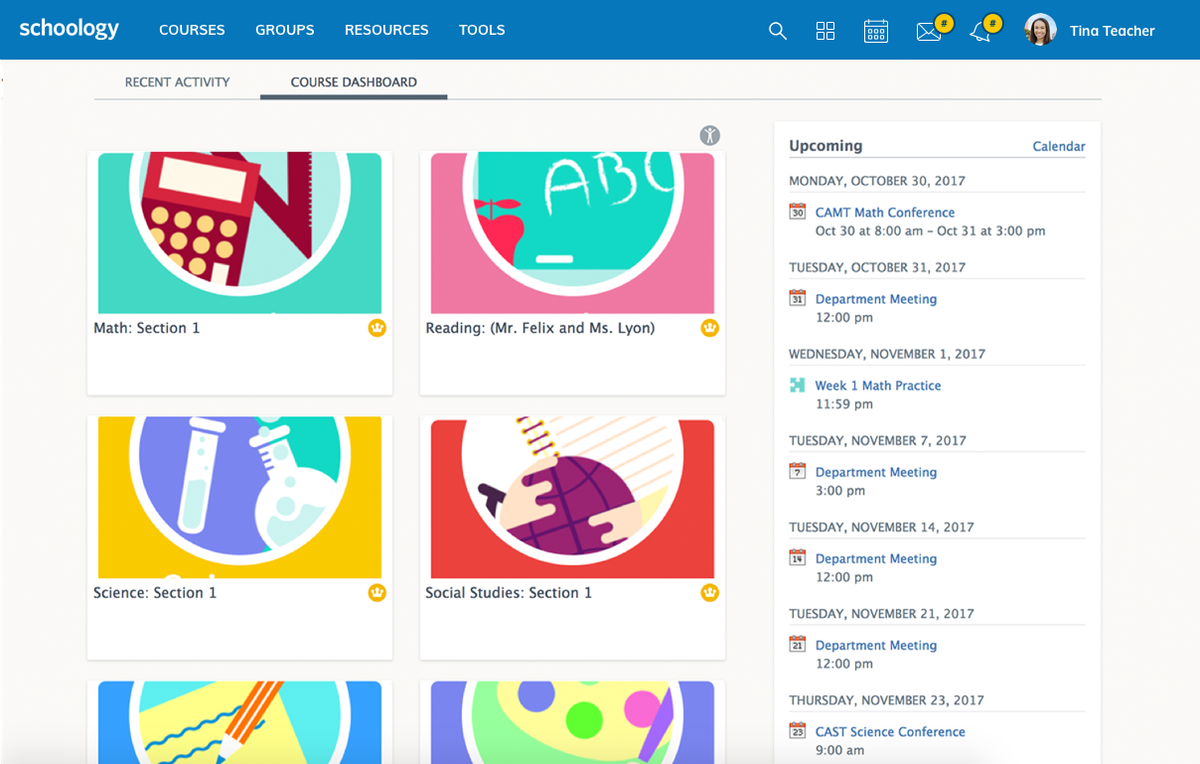1200x764 pixels.
Task: Open November 21 Department Meeting link
Action: click(x=876, y=645)
